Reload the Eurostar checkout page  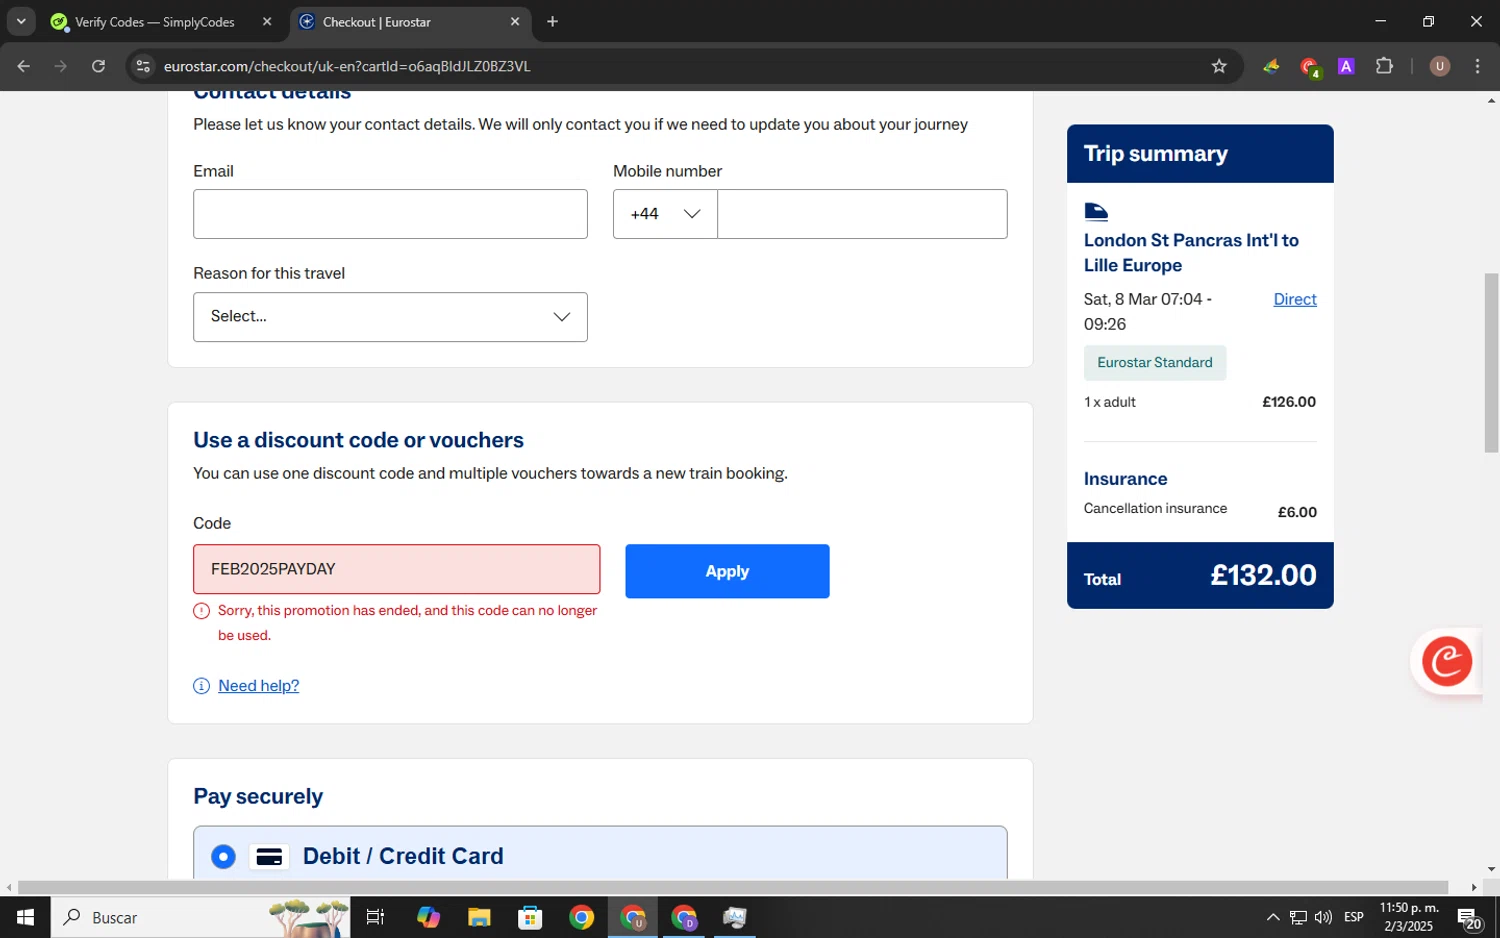[x=98, y=66]
